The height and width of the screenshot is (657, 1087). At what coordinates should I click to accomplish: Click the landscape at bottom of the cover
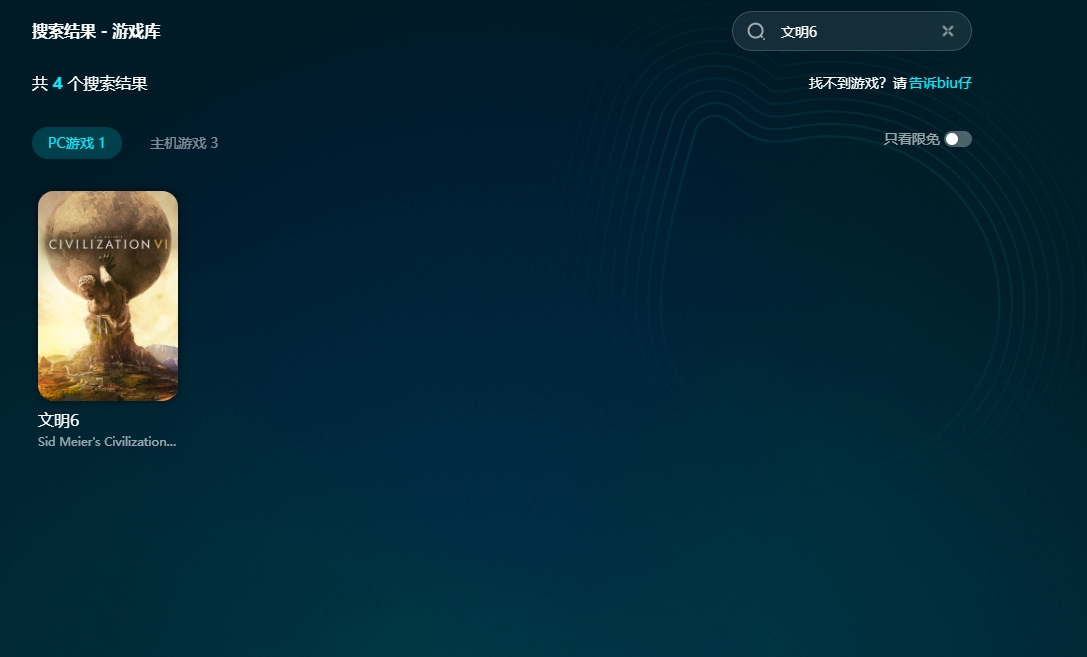click(108, 380)
